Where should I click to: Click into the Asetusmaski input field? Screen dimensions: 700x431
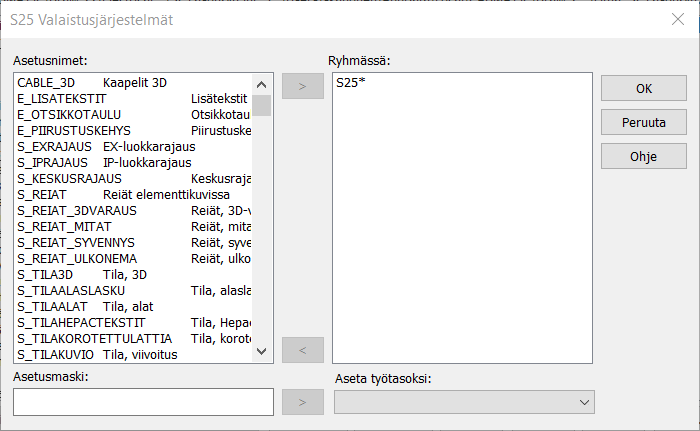click(x=143, y=402)
